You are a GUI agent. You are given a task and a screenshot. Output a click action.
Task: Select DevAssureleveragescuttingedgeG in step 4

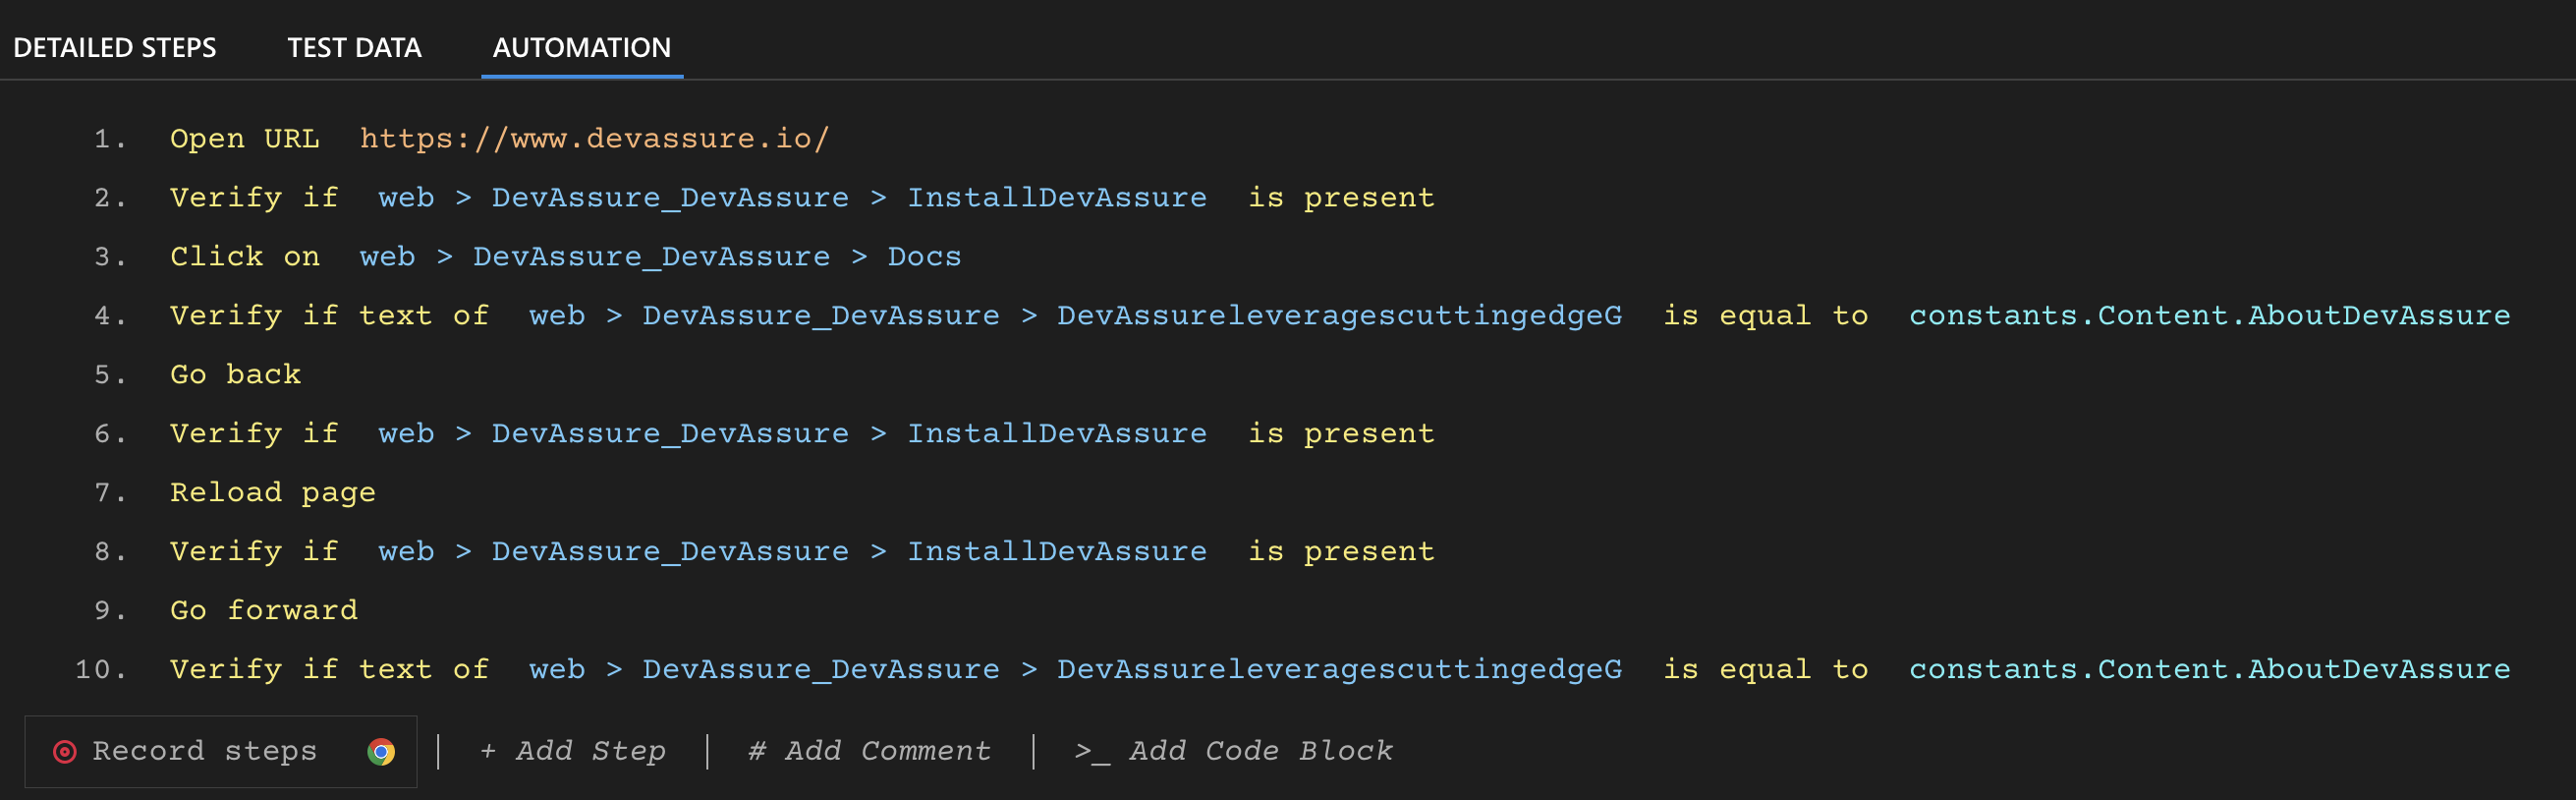point(1340,315)
